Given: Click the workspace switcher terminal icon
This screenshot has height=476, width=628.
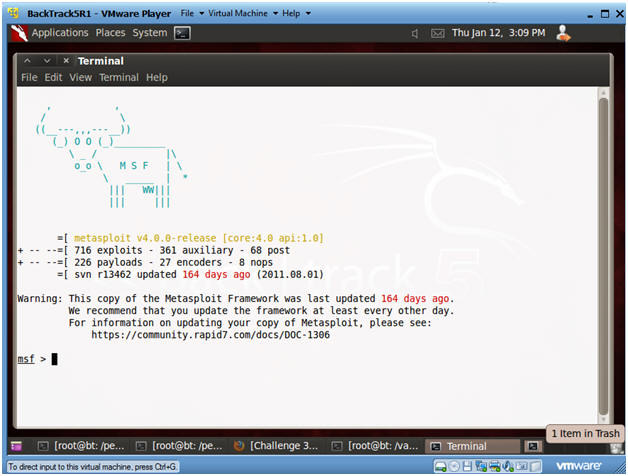Looking at the screenshot, I should click(533, 446).
